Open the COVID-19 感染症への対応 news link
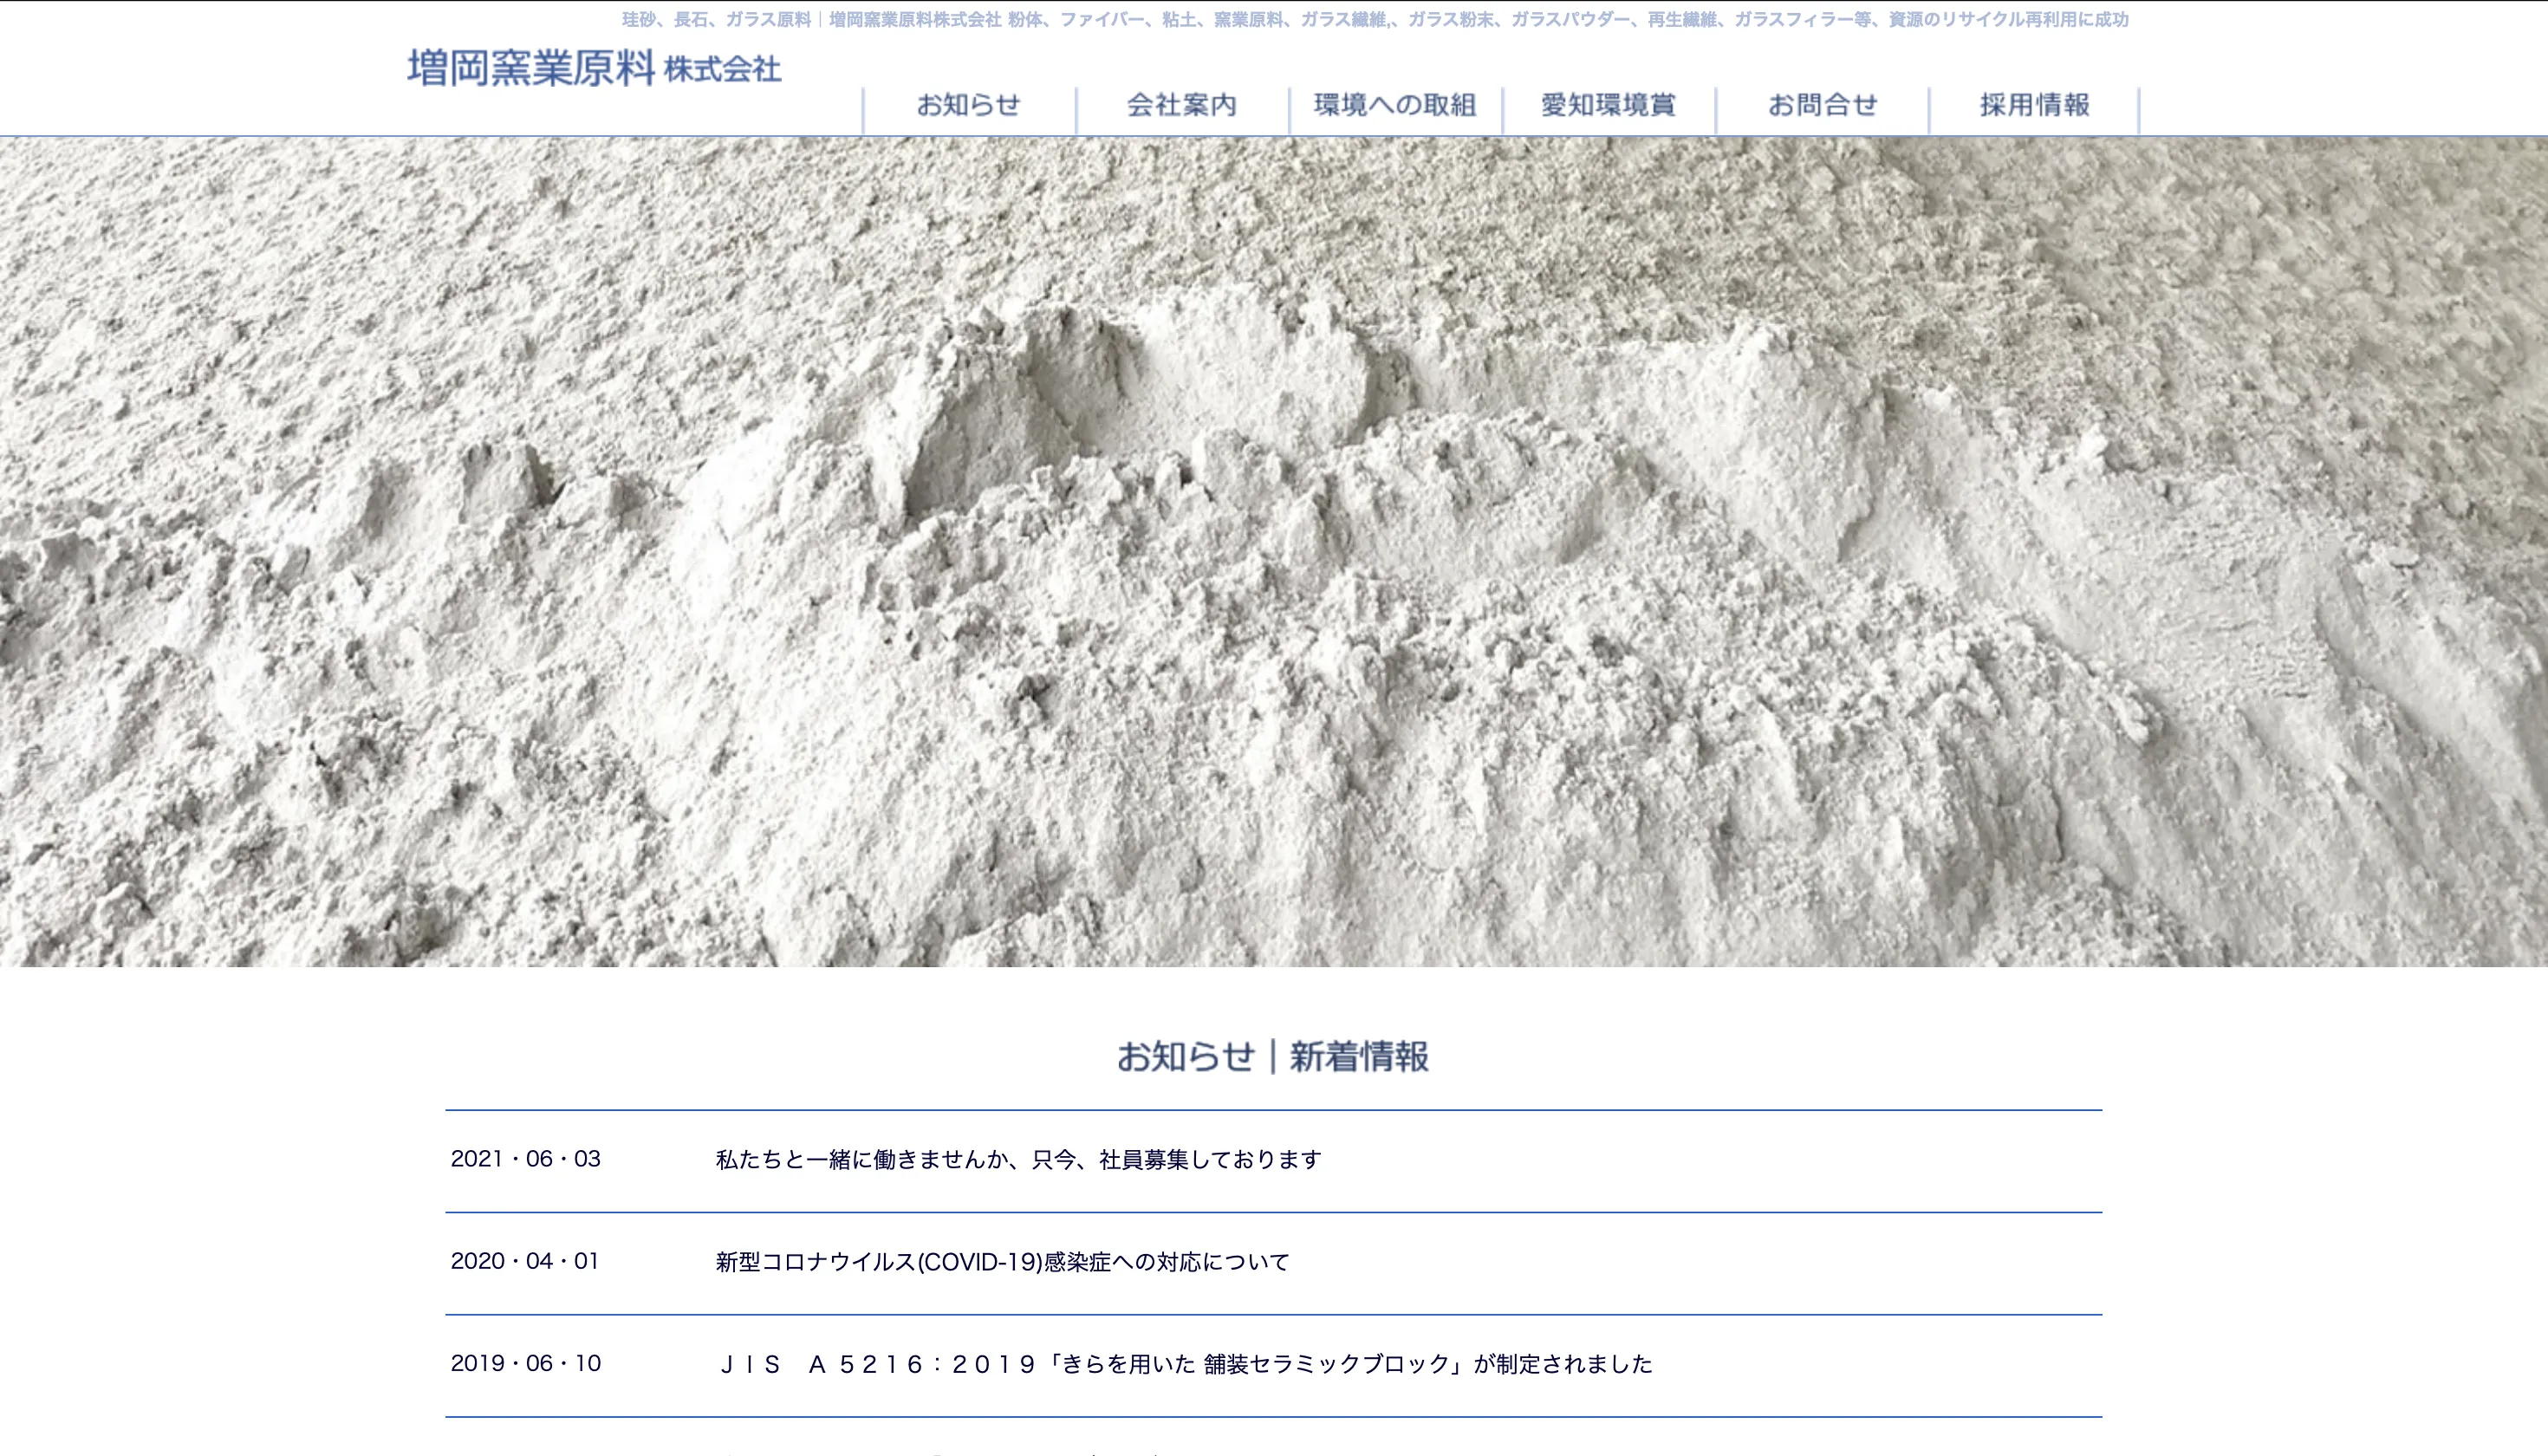2548x1456 pixels. pyautogui.click(x=1002, y=1262)
